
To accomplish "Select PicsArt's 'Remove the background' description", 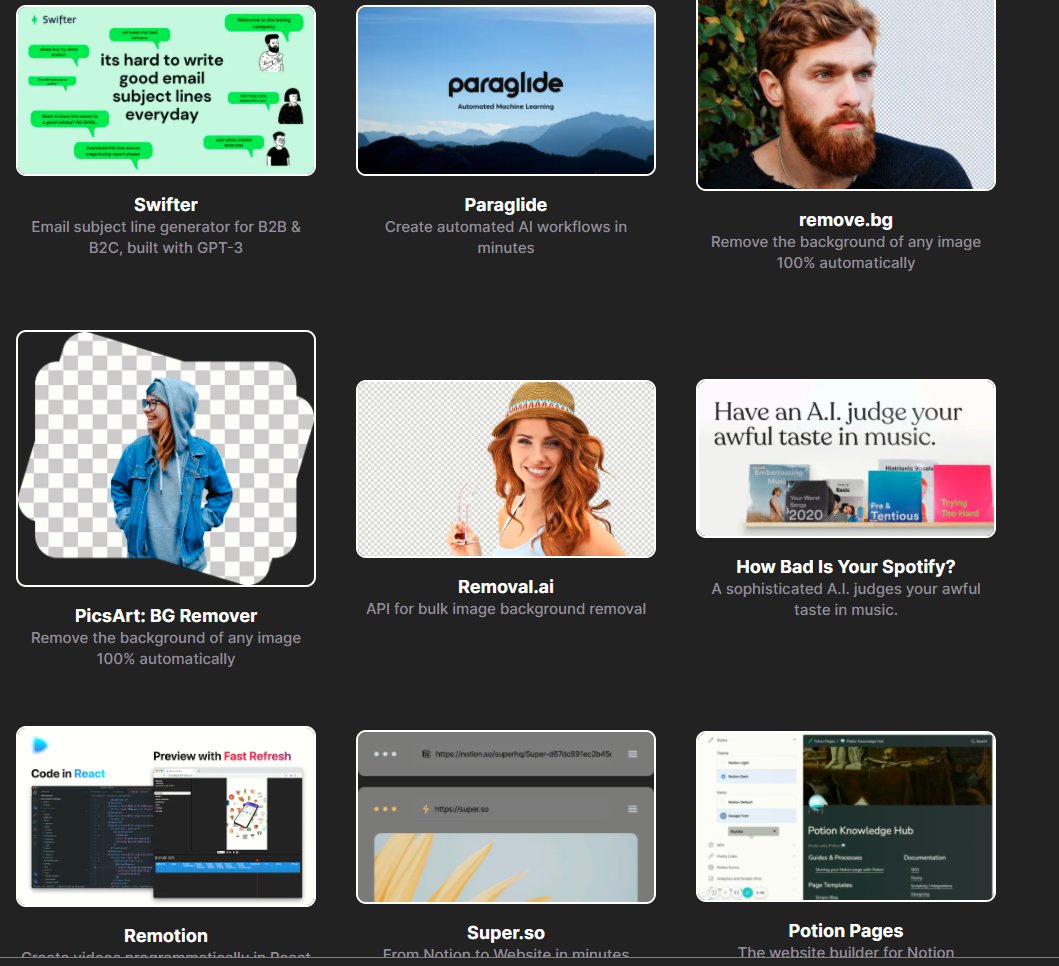I will (165, 648).
